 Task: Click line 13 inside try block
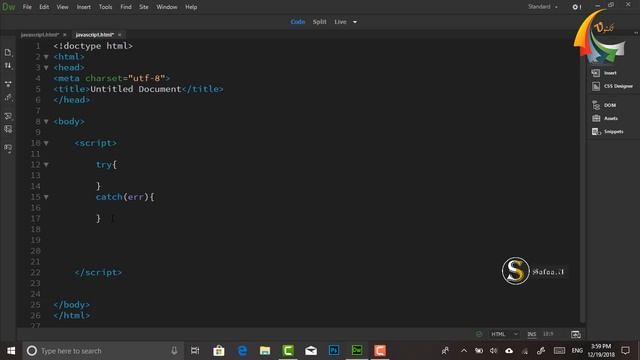(310, 176)
